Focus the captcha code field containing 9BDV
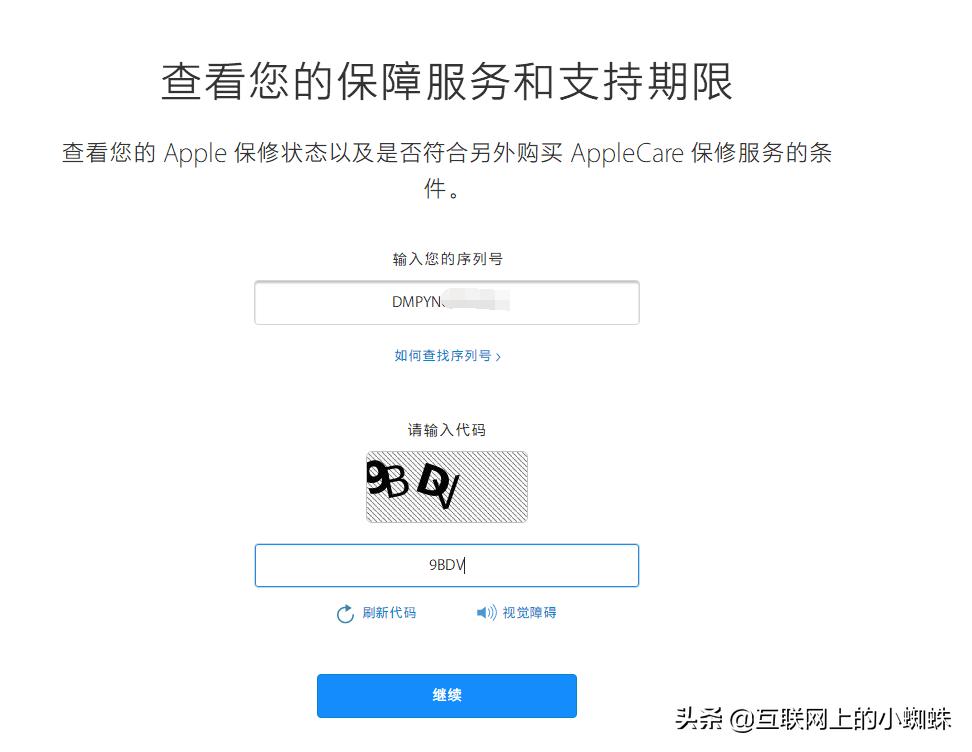Screen dimensions: 972x752 tap(446, 565)
